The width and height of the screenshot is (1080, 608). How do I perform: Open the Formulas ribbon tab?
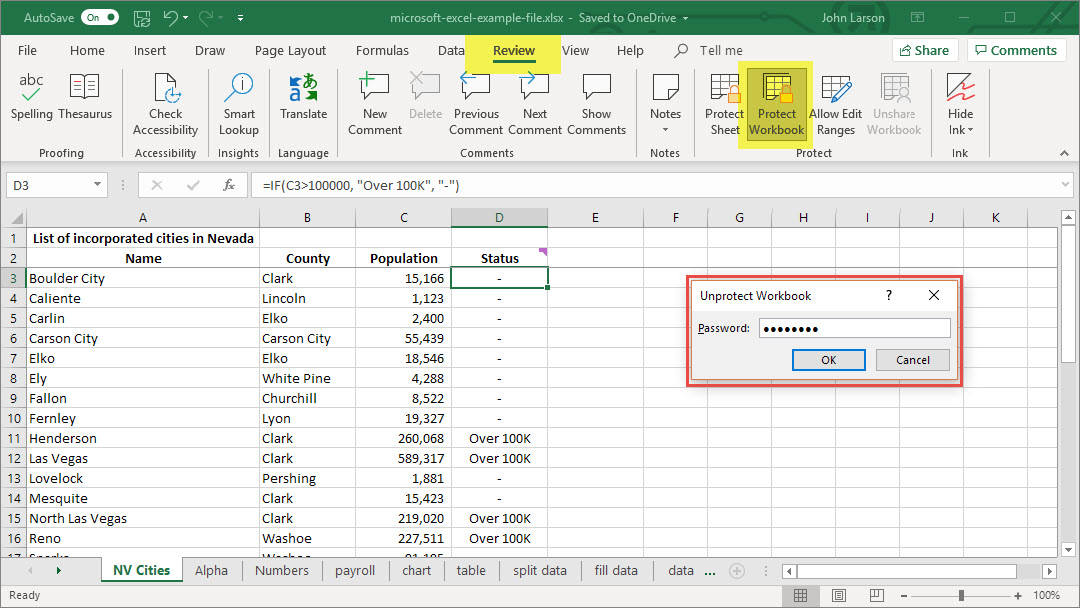click(x=382, y=51)
